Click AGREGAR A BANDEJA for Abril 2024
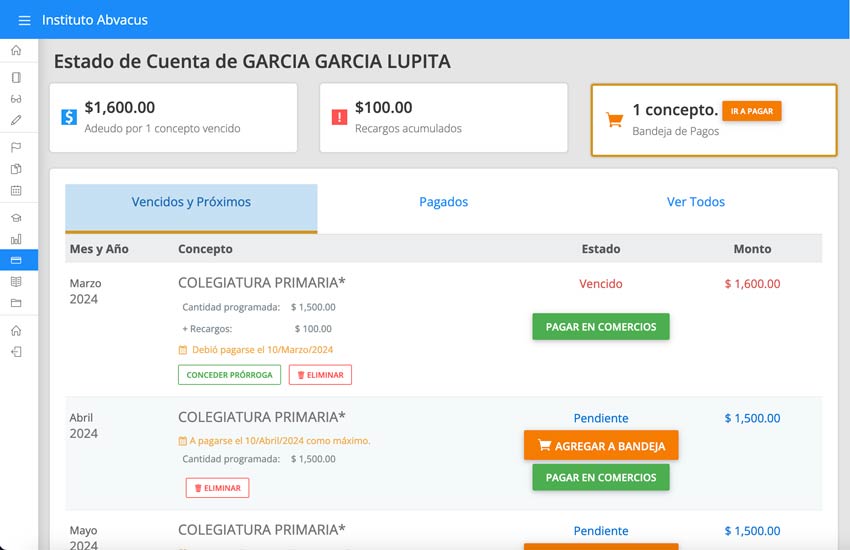 (x=600, y=446)
